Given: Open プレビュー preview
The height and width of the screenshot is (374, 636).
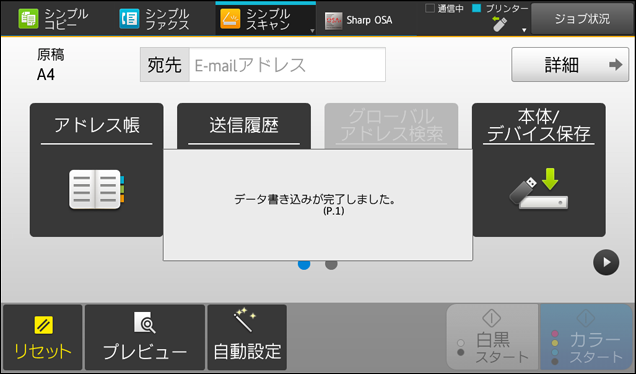Looking at the screenshot, I should [x=145, y=337].
